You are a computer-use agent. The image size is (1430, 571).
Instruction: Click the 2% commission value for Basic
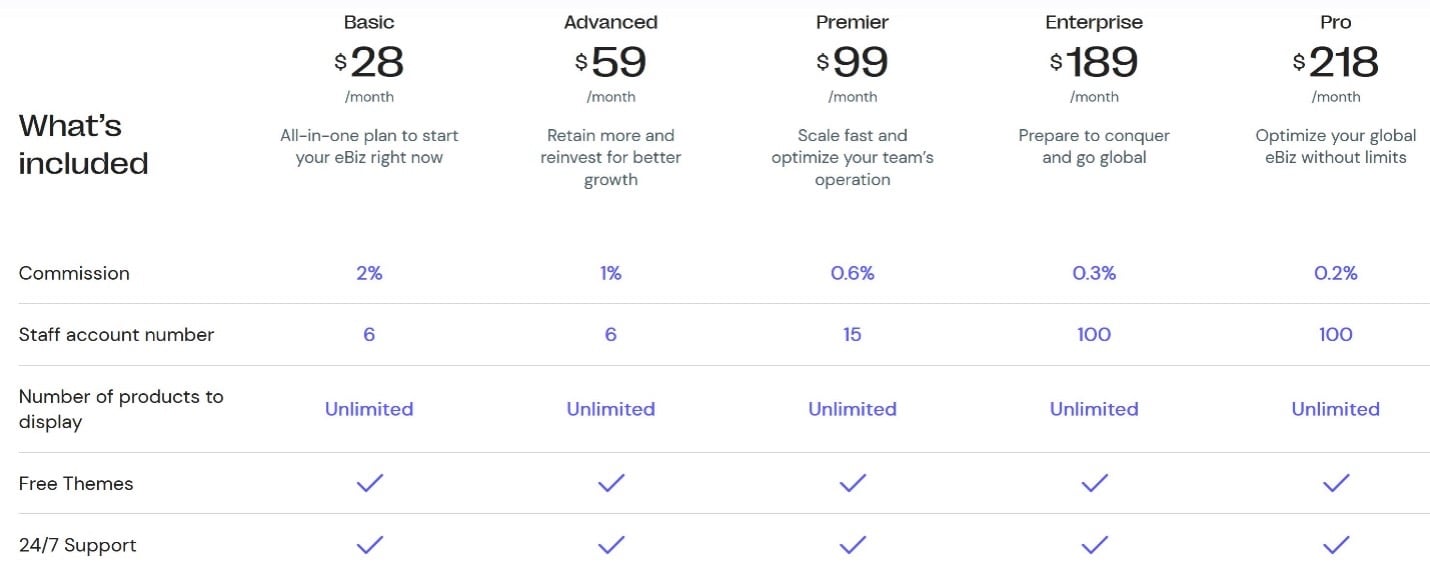[369, 273]
